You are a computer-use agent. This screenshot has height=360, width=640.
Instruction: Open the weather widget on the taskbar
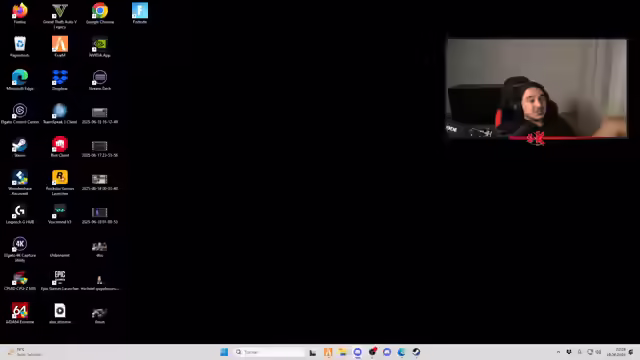(25, 352)
